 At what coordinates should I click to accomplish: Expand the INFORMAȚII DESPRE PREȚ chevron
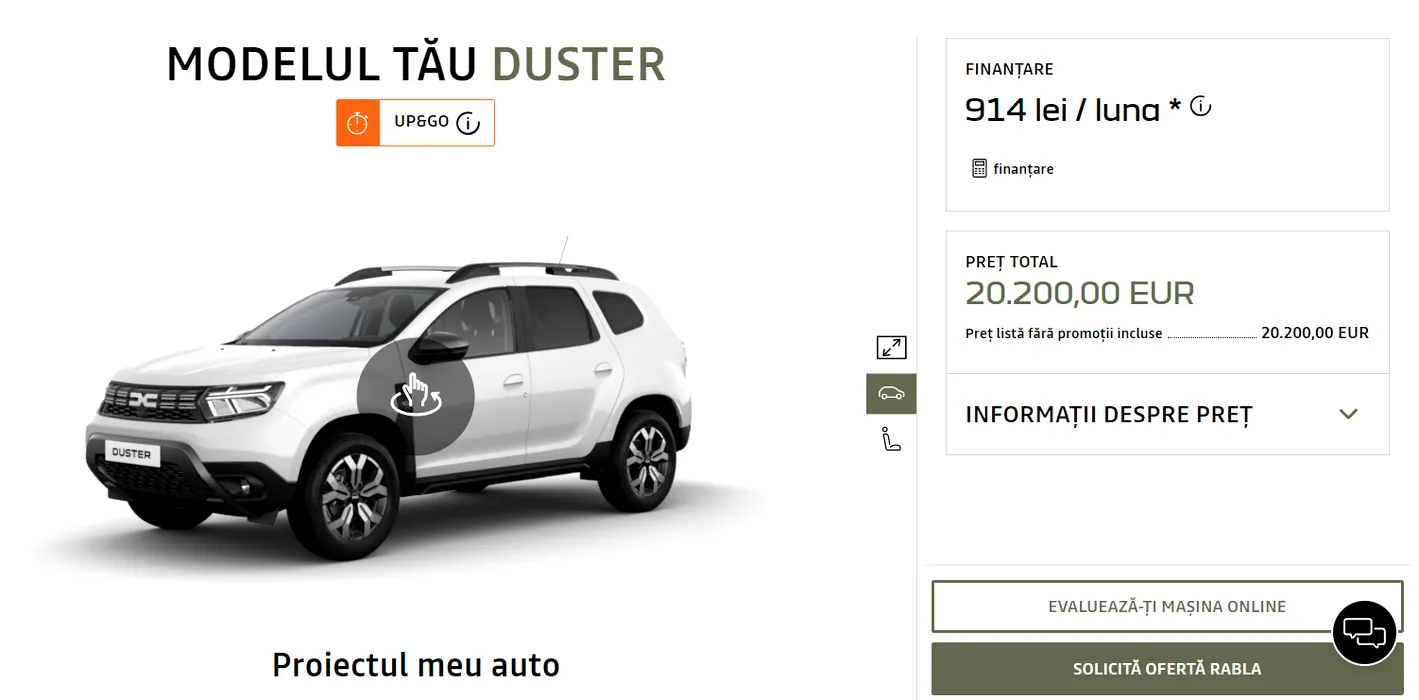coord(1348,414)
